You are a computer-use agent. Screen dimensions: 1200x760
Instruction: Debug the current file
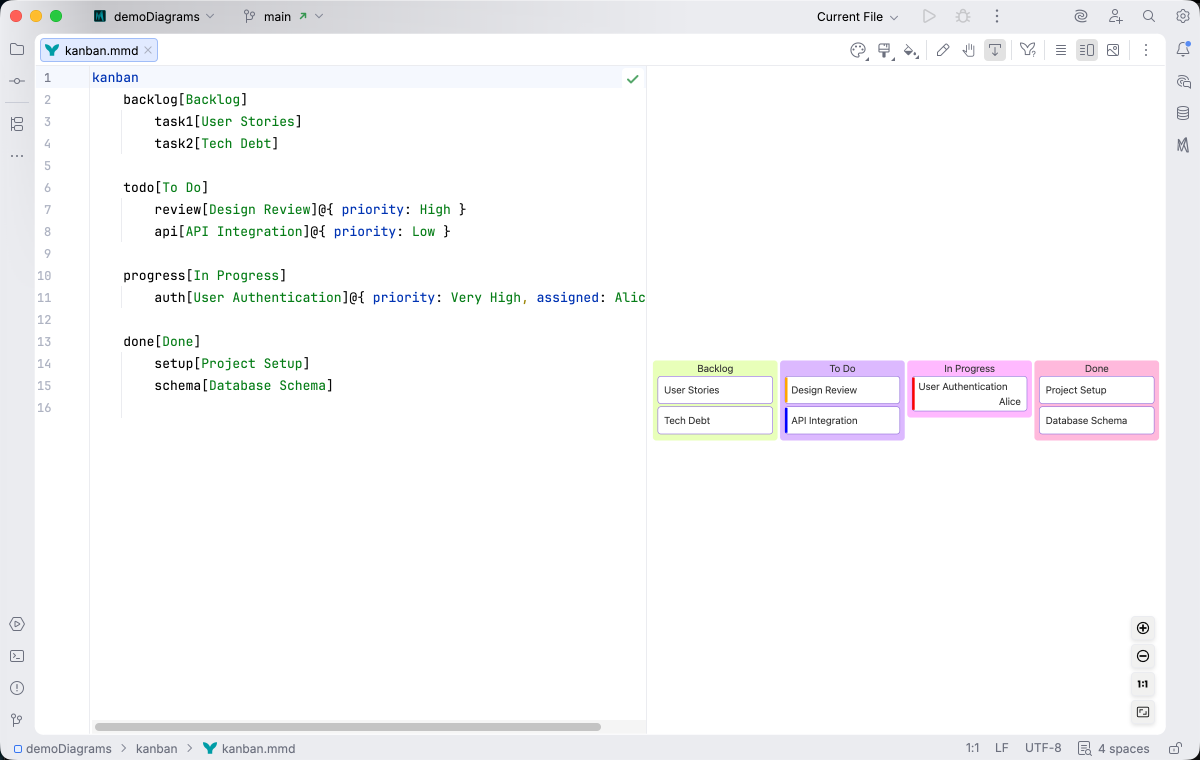pos(963,17)
